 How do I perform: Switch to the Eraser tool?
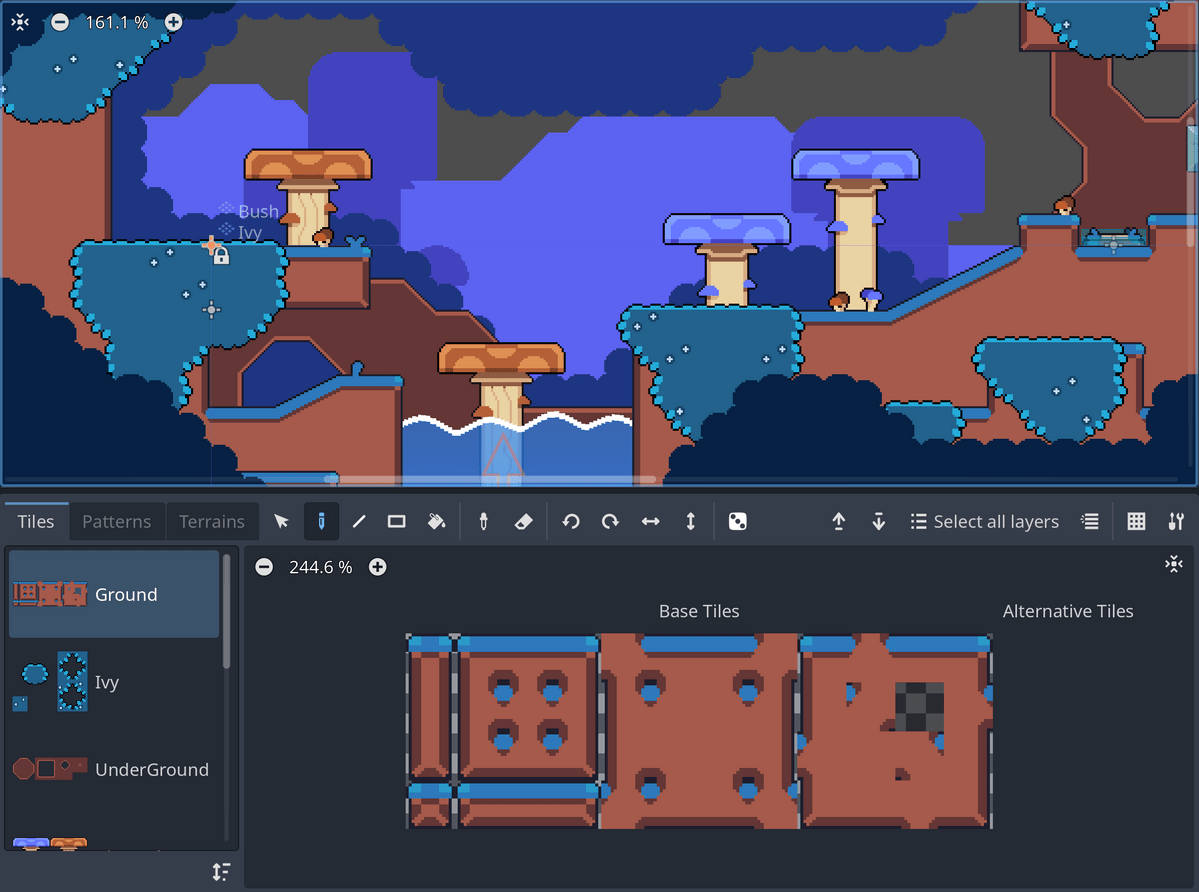click(522, 521)
